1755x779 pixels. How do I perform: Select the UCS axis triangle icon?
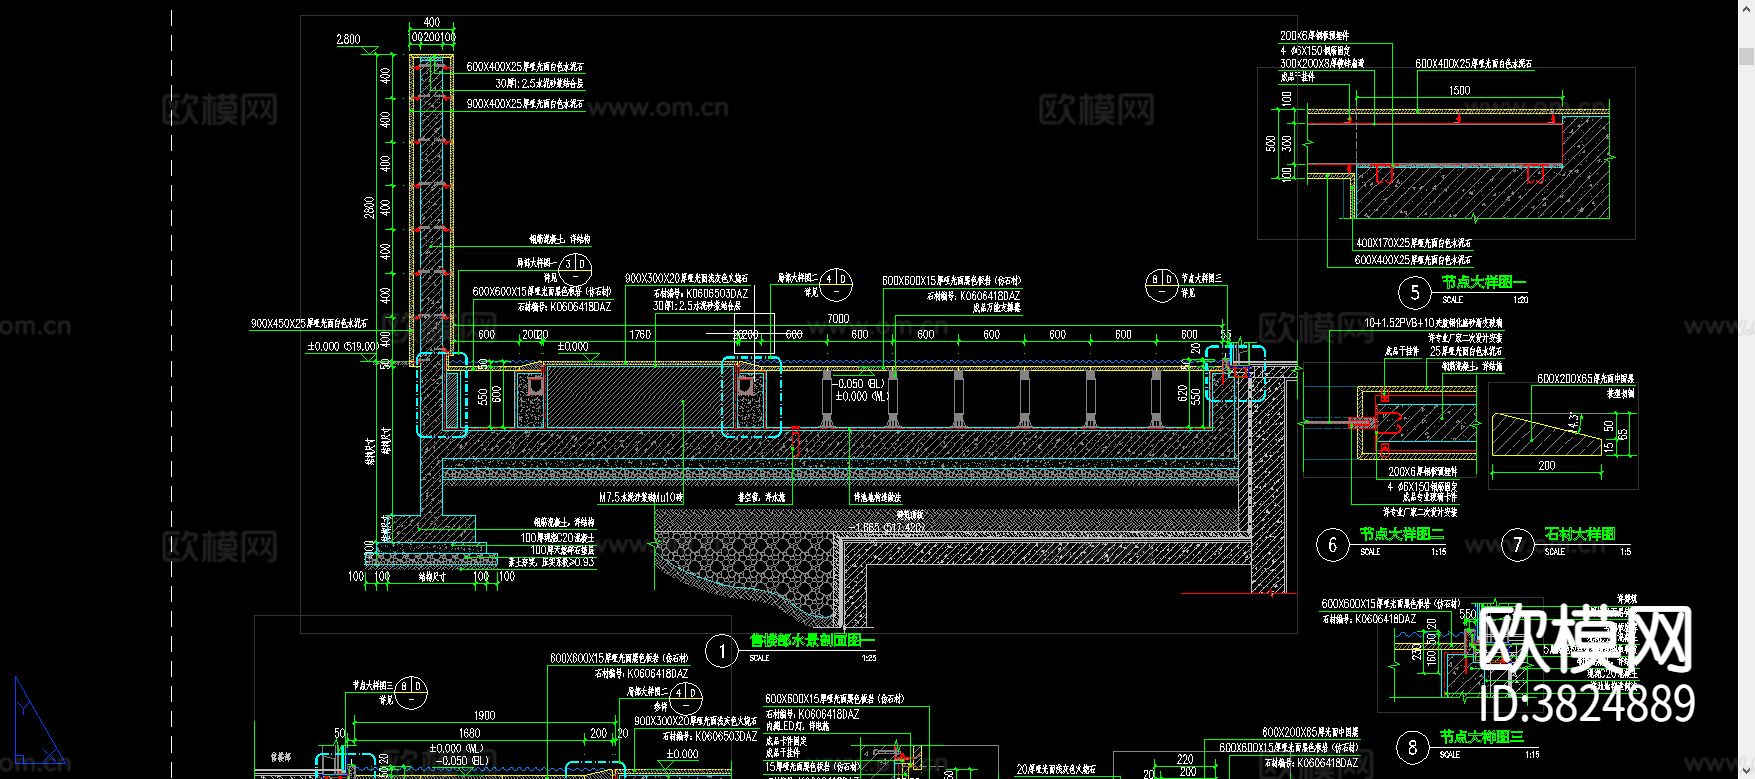click(x=36, y=722)
